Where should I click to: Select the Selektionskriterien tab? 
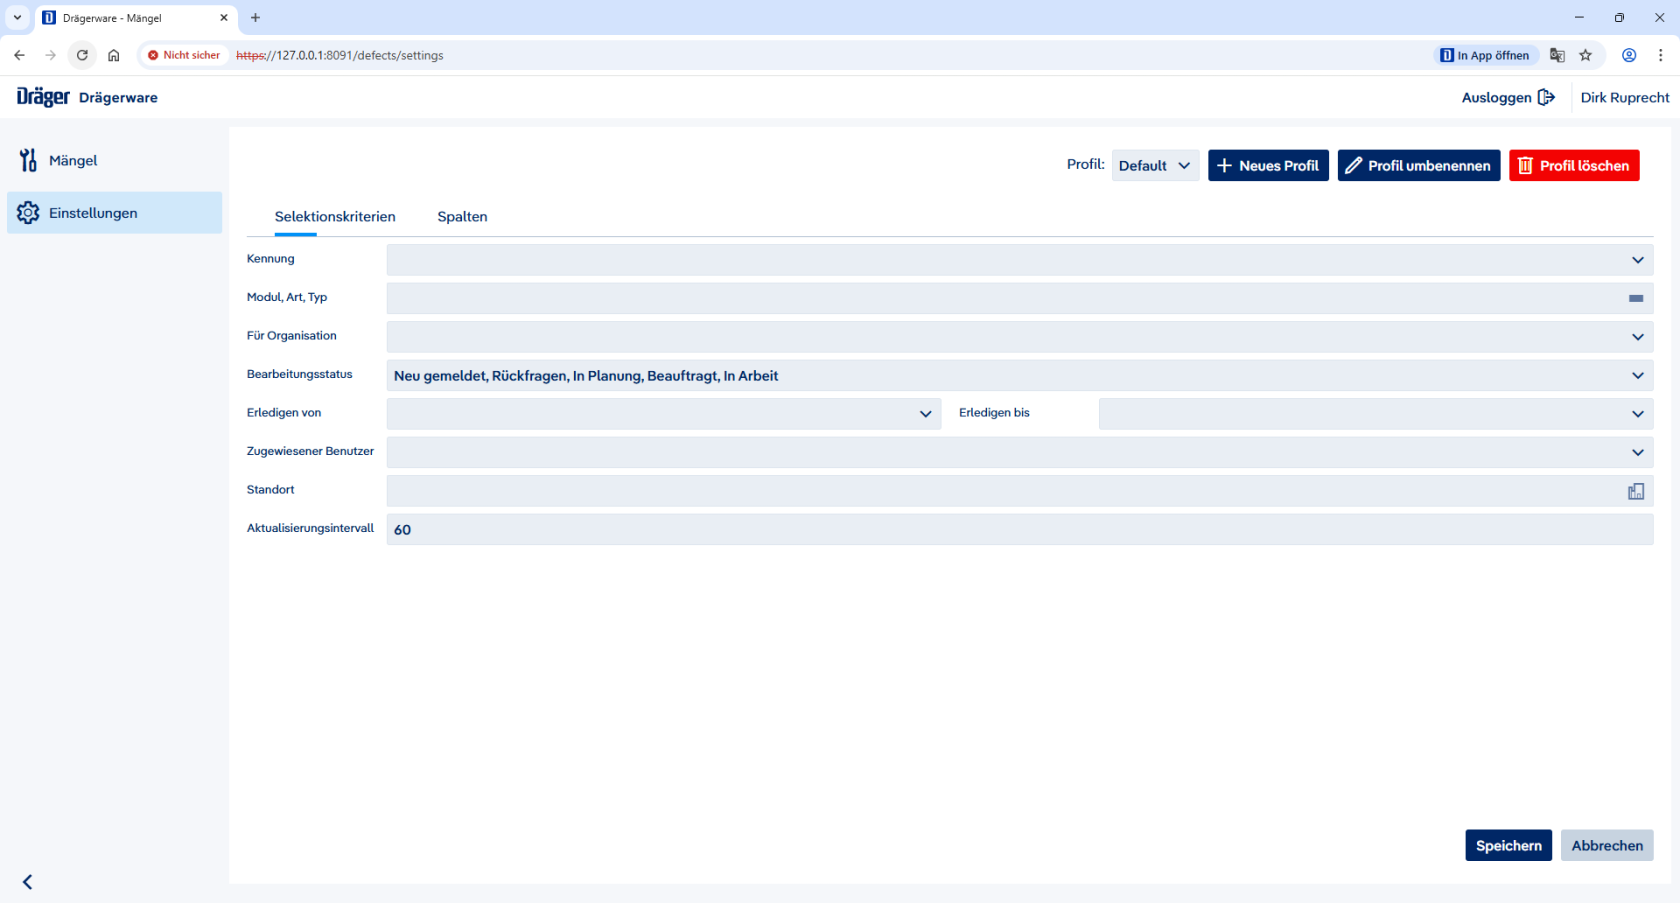335,217
